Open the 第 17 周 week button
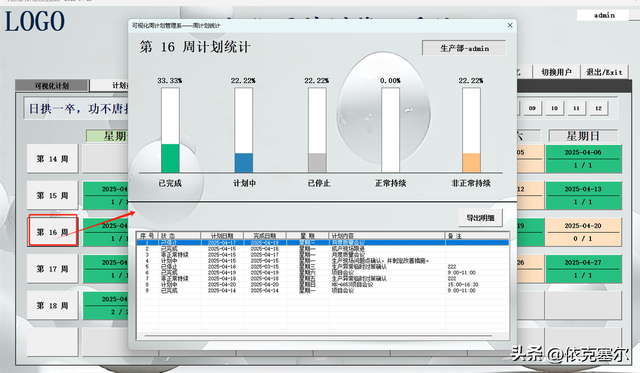 coord(52,269)
